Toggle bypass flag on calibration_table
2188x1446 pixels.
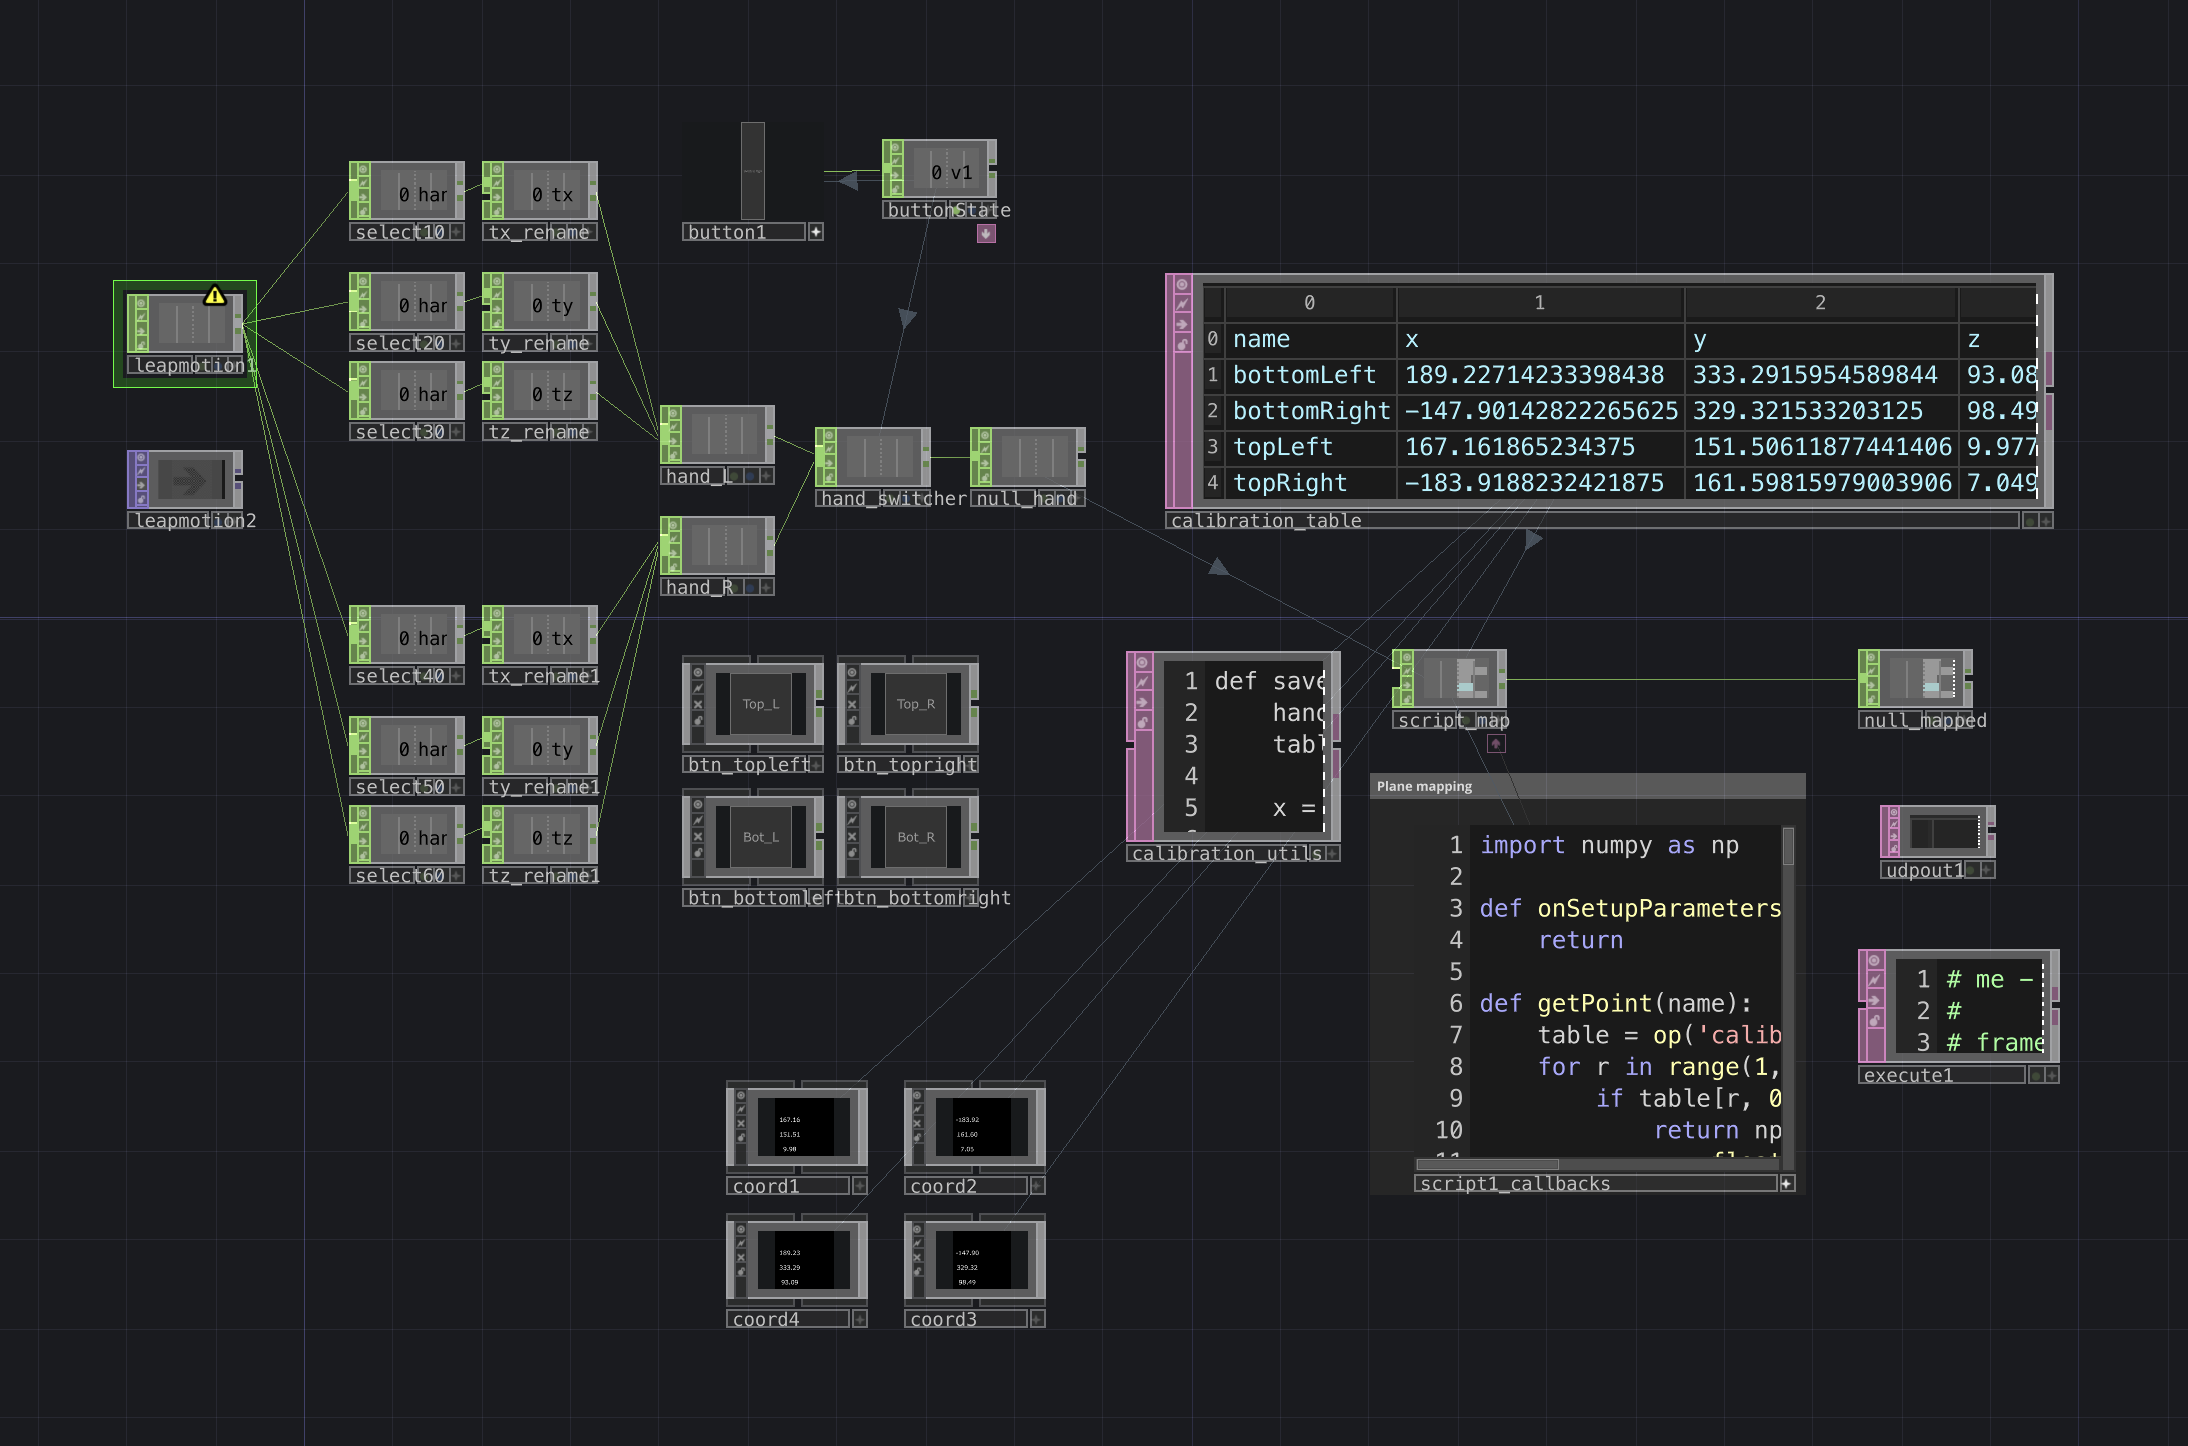click(1182, 304)
